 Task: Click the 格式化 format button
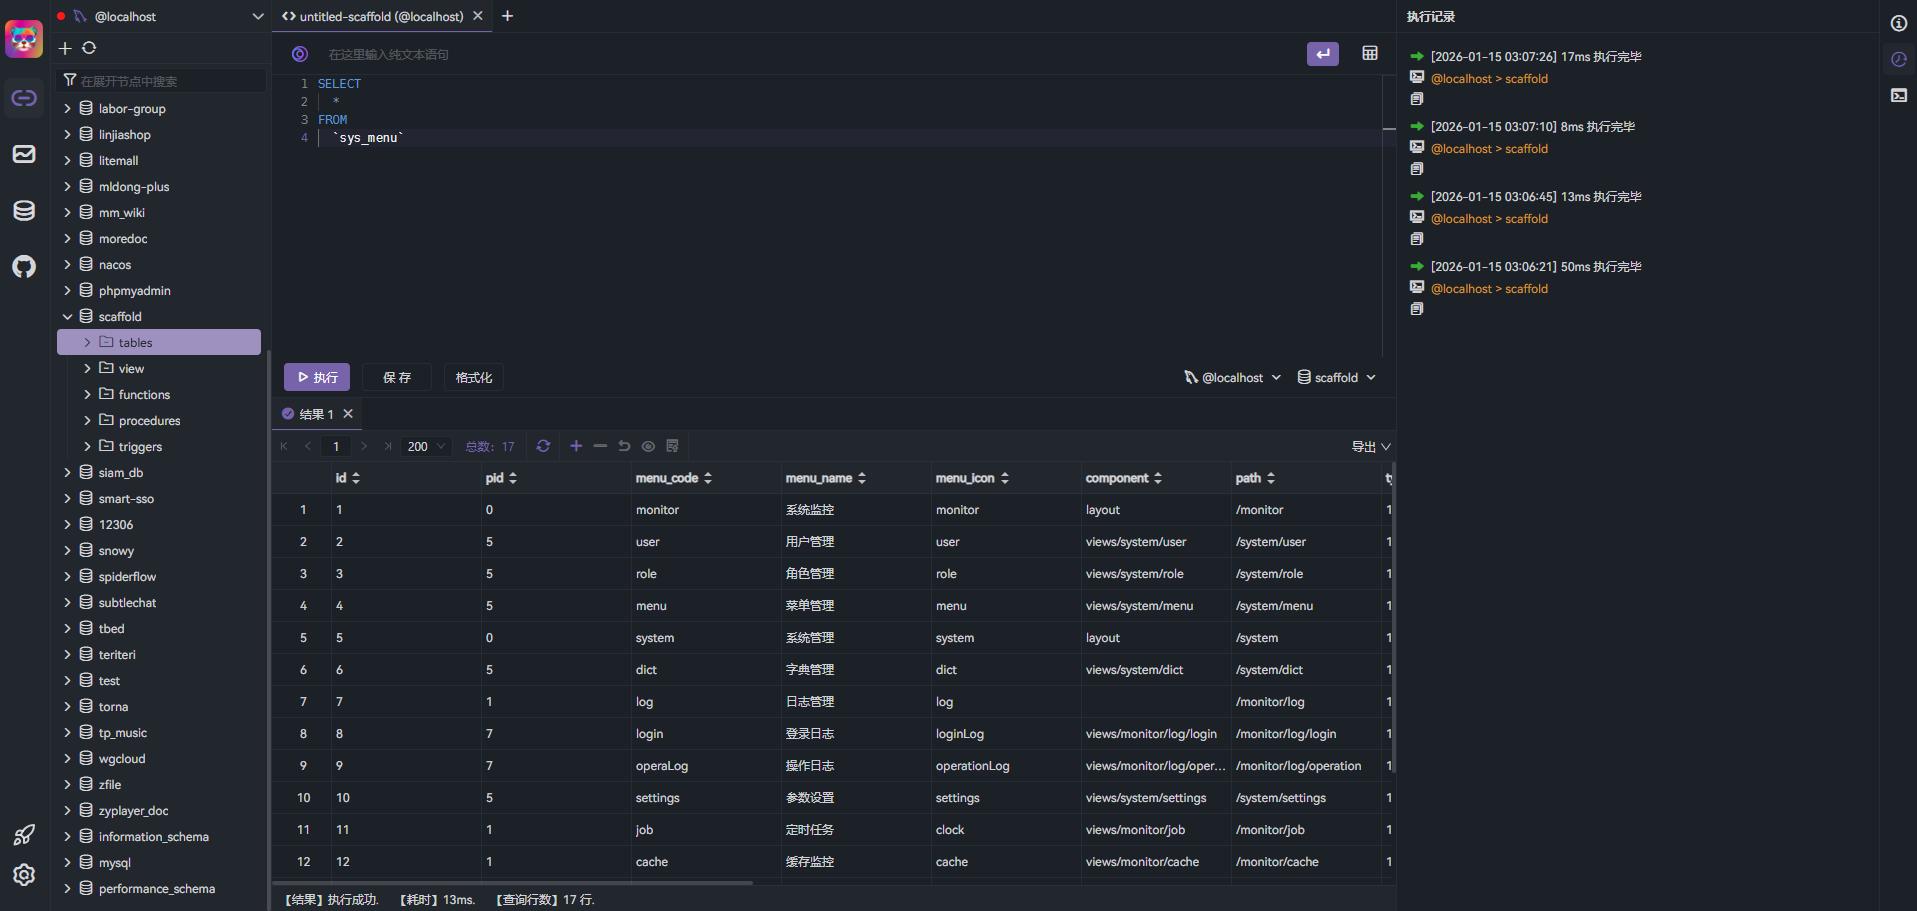pyautogui.click(x=474, y=377)
